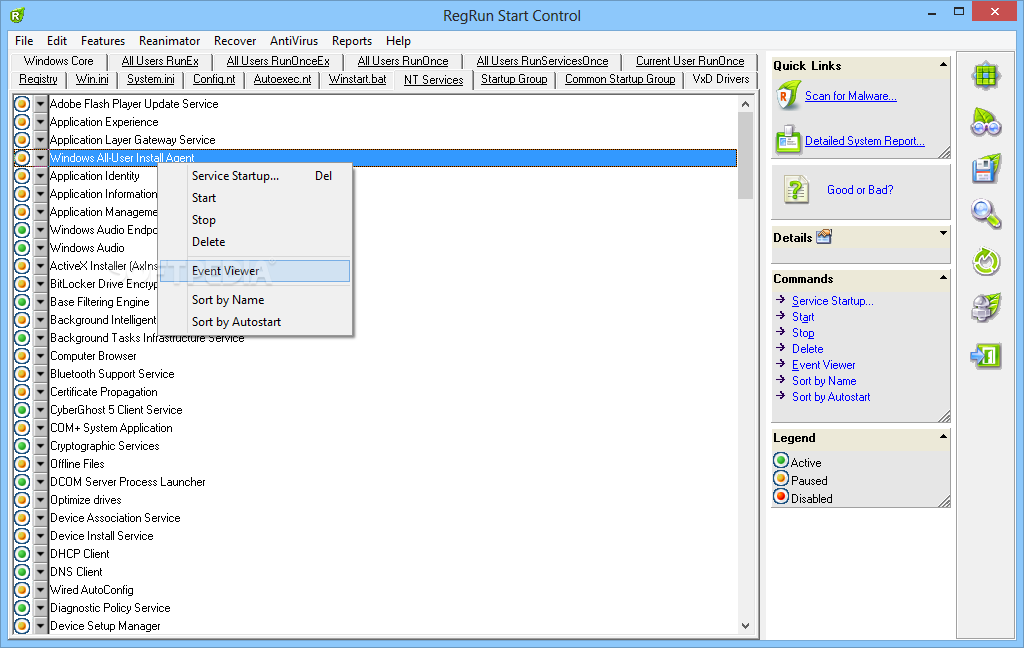
Task: Click the red Disabled legend icon
Action: 780,496
